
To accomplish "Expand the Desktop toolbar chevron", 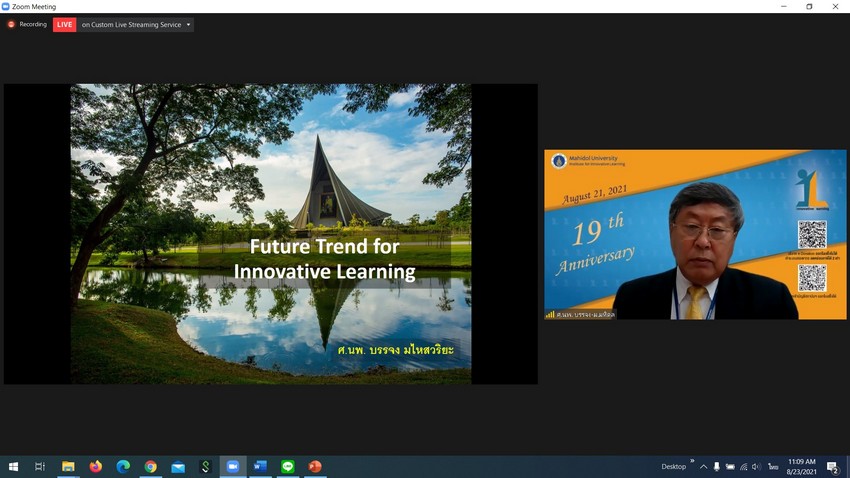I will pyautogui.click(x=692, y=462).
